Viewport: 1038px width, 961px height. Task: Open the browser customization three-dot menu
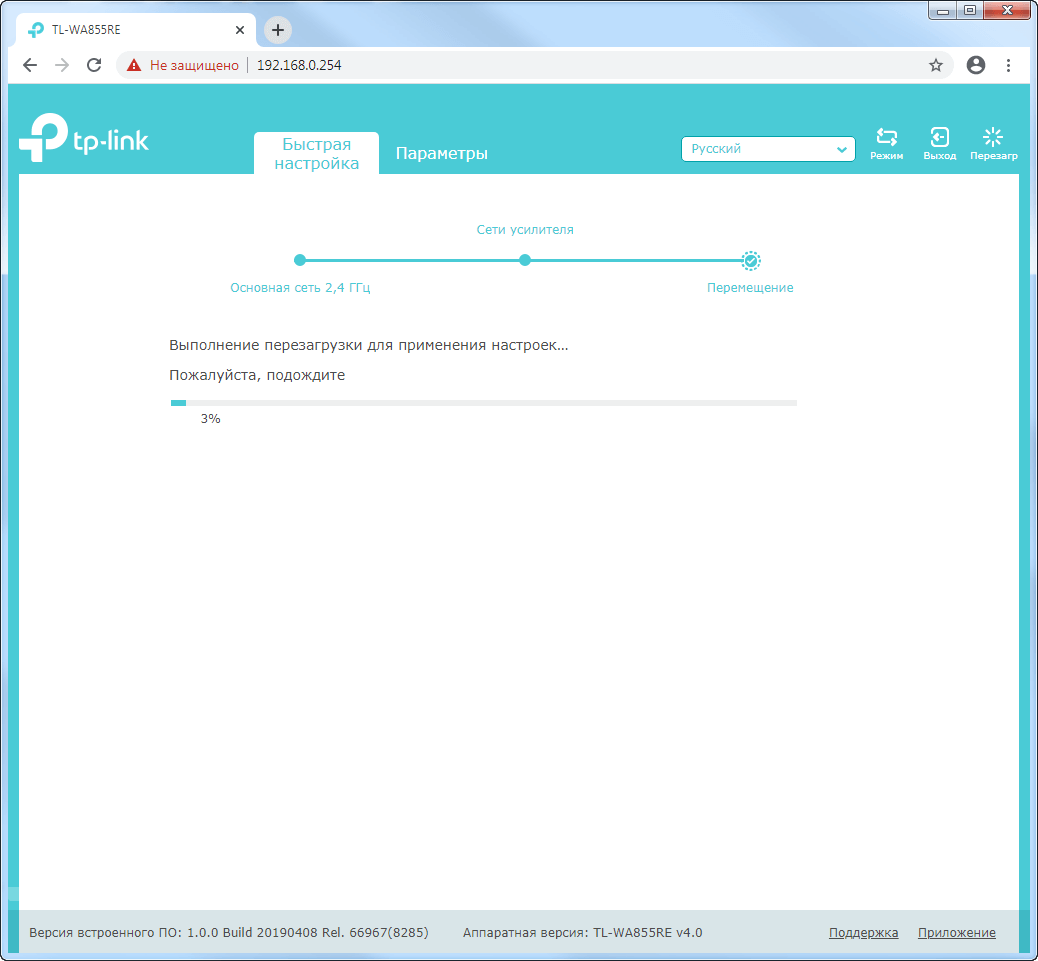point(1008,64)
